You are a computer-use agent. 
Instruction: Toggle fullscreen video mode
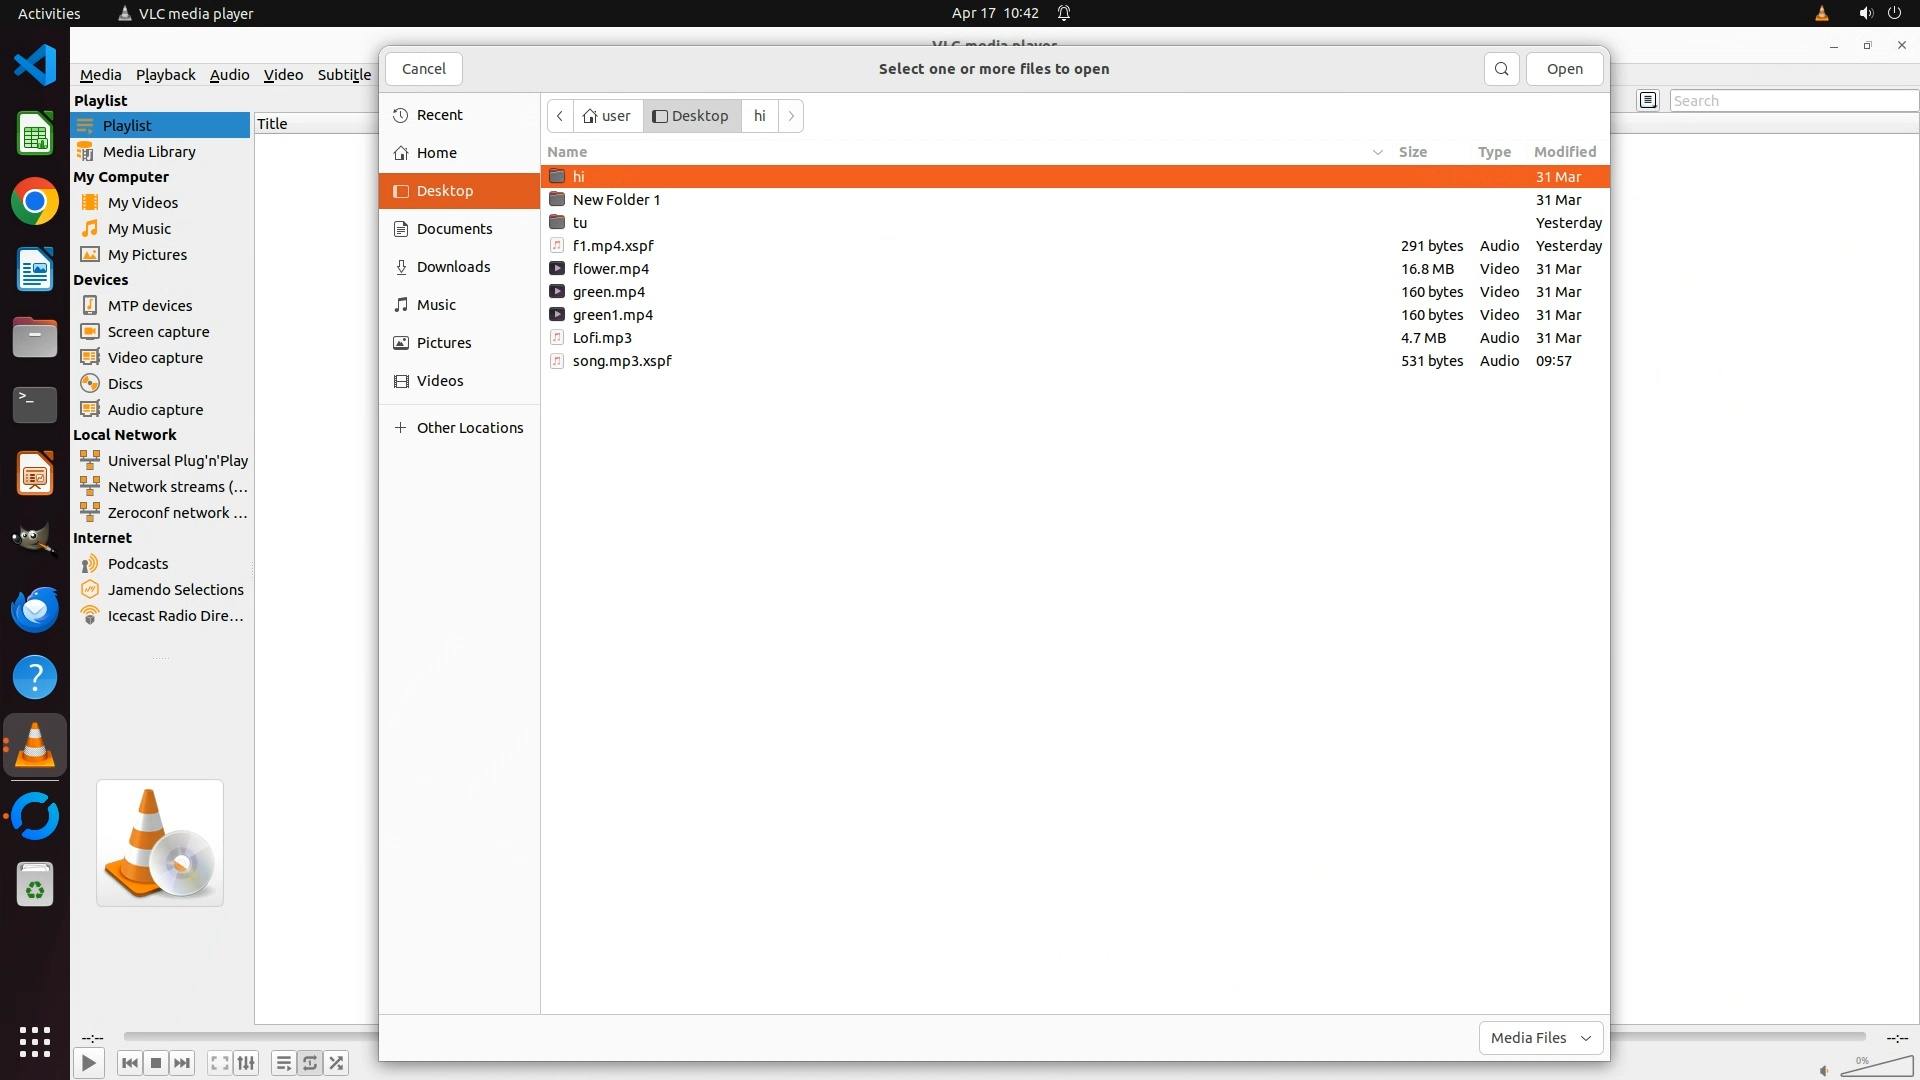[220, 1063]
